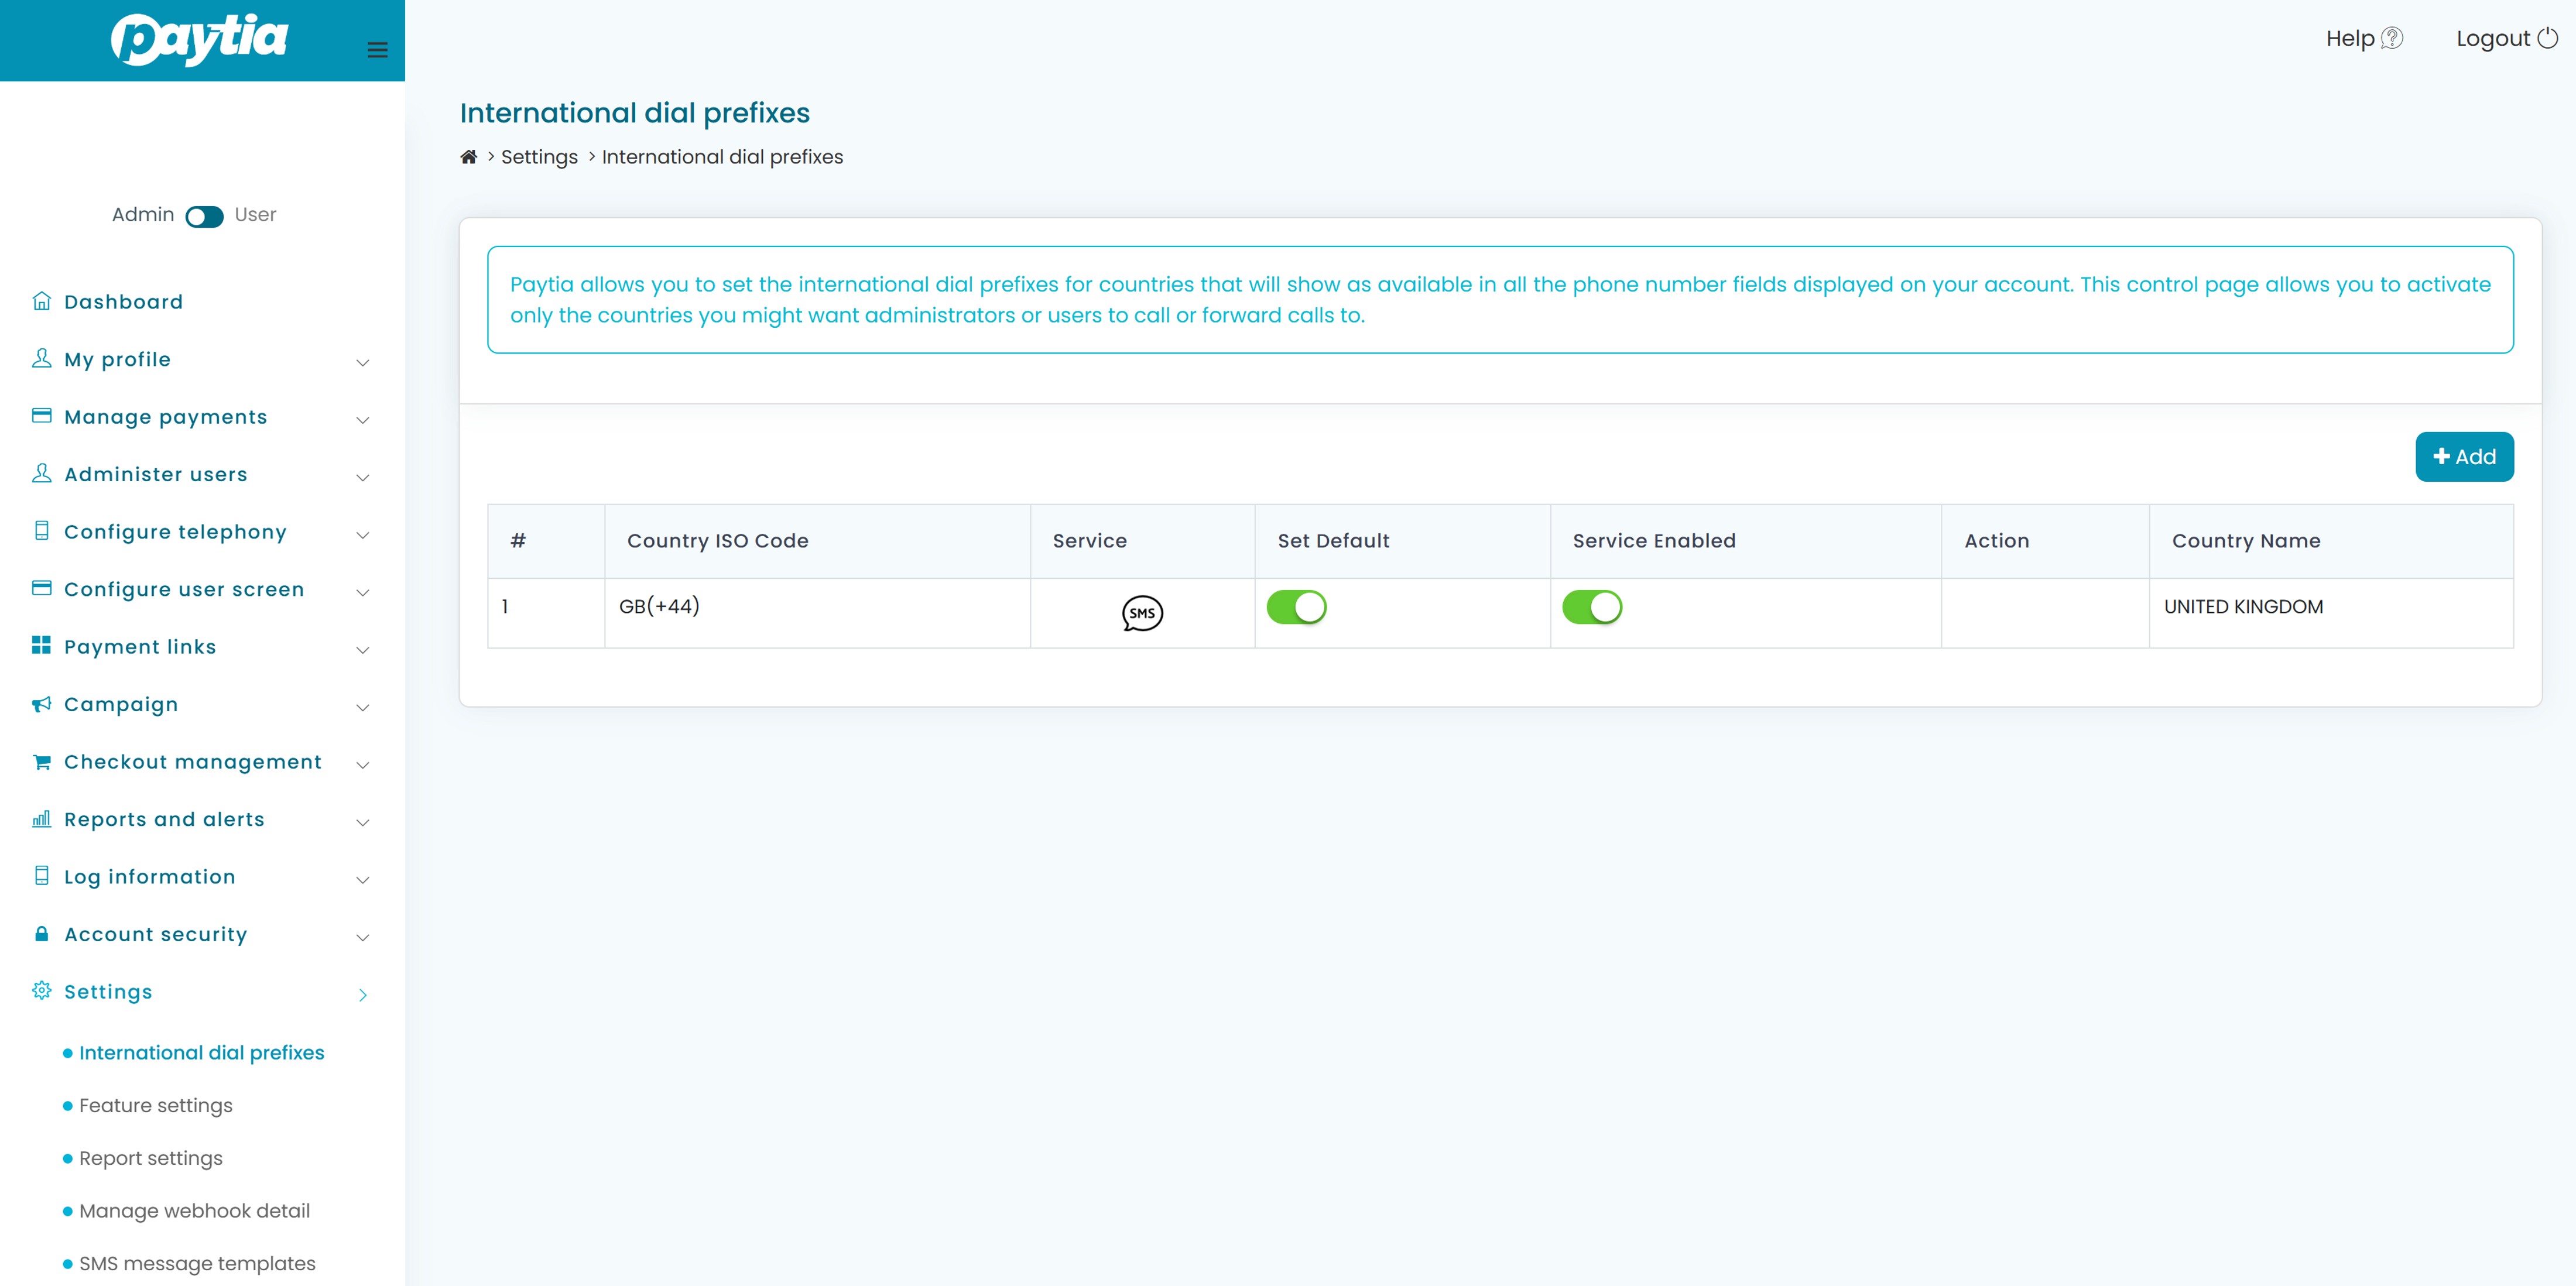
Task: Click the Paytia logo
Action: (x=200, y=40)
